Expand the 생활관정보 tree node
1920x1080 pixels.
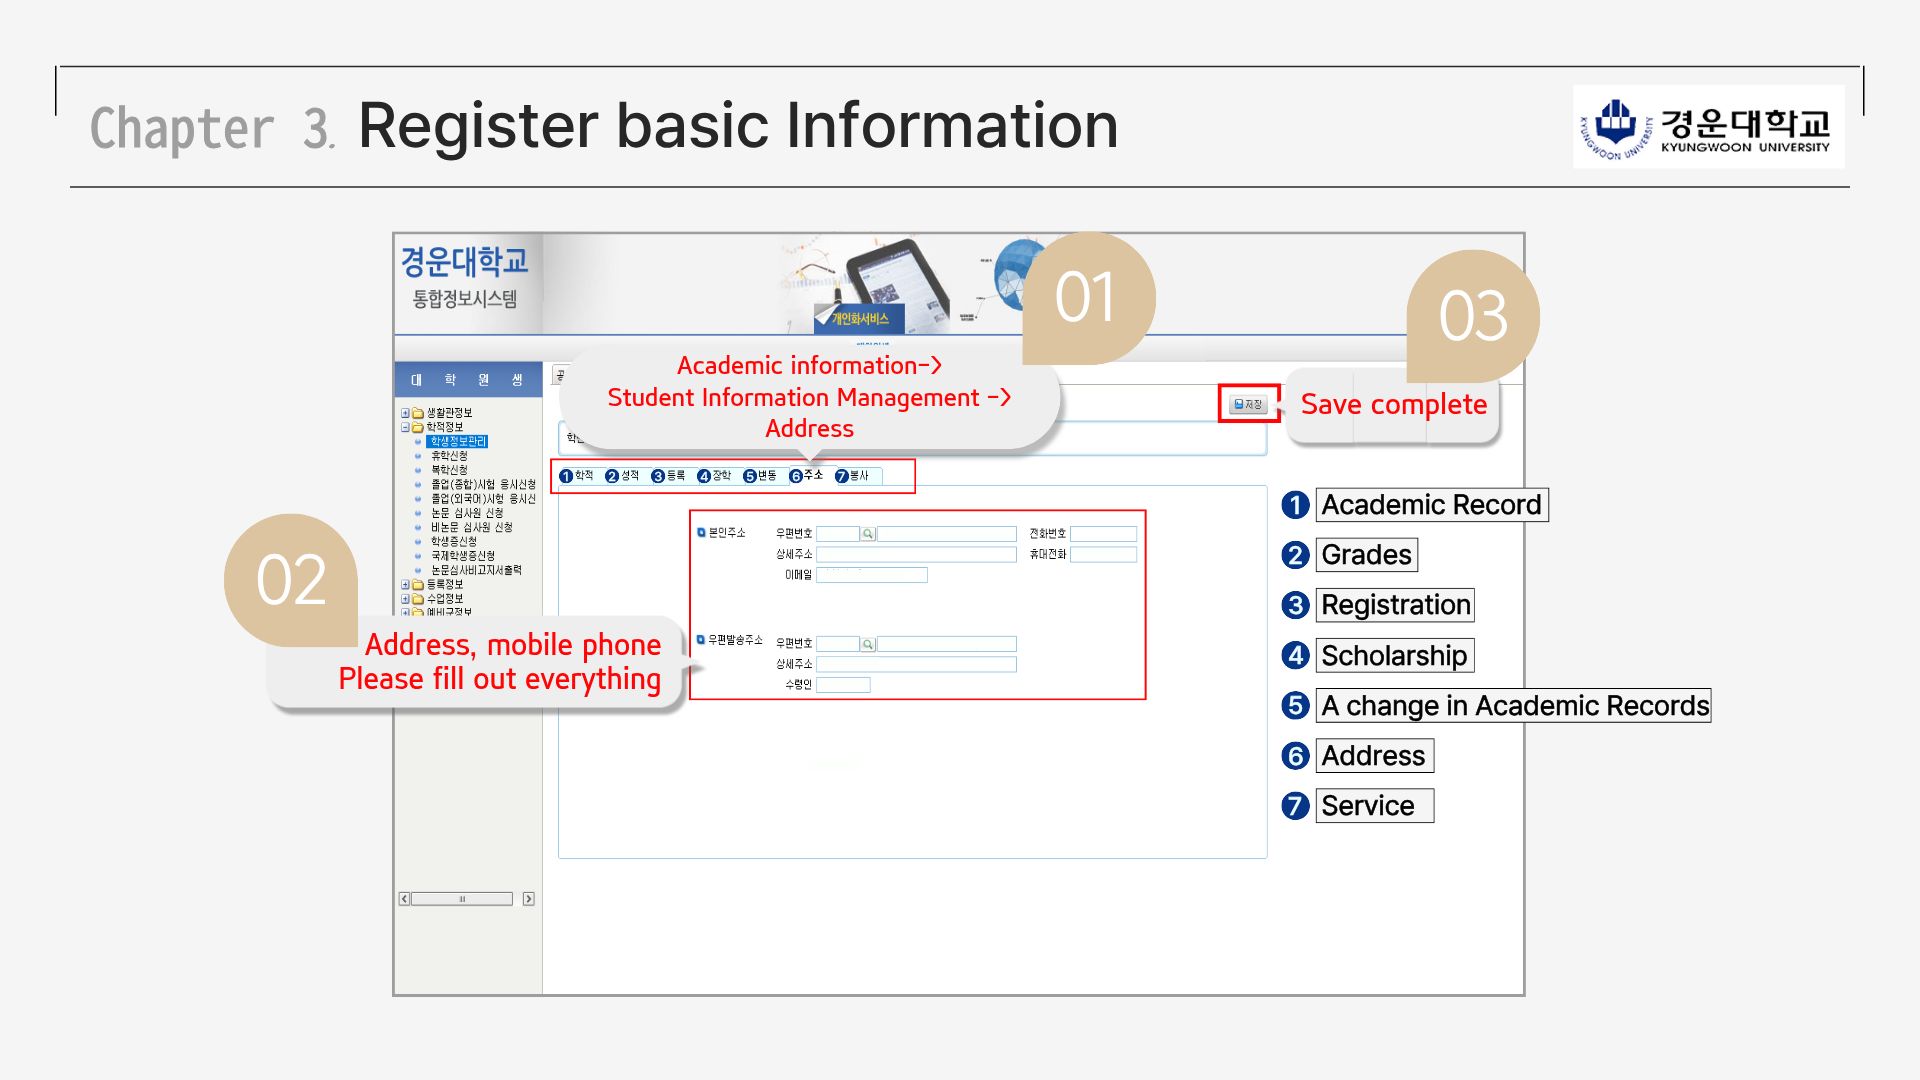405,413
